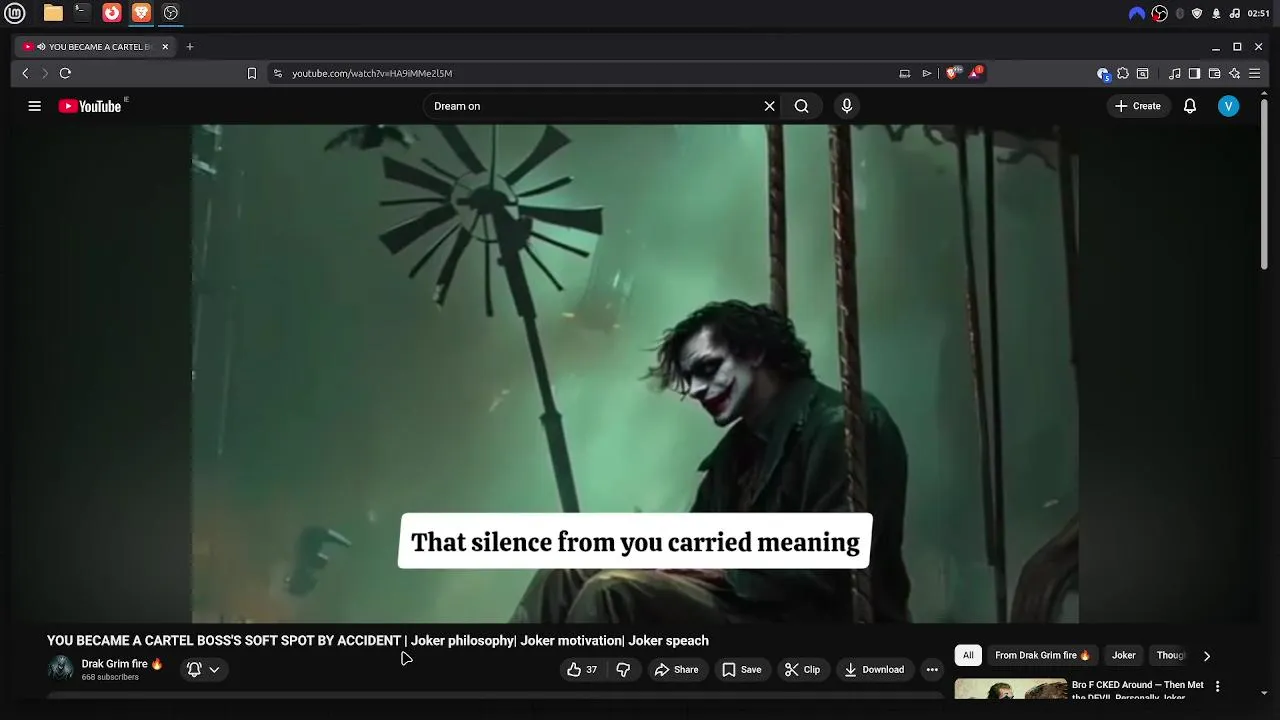Open the OBS icon in system tray
Image resolution: width=1280 pixels, height=720 pixels.
(x=1160, y=13)
